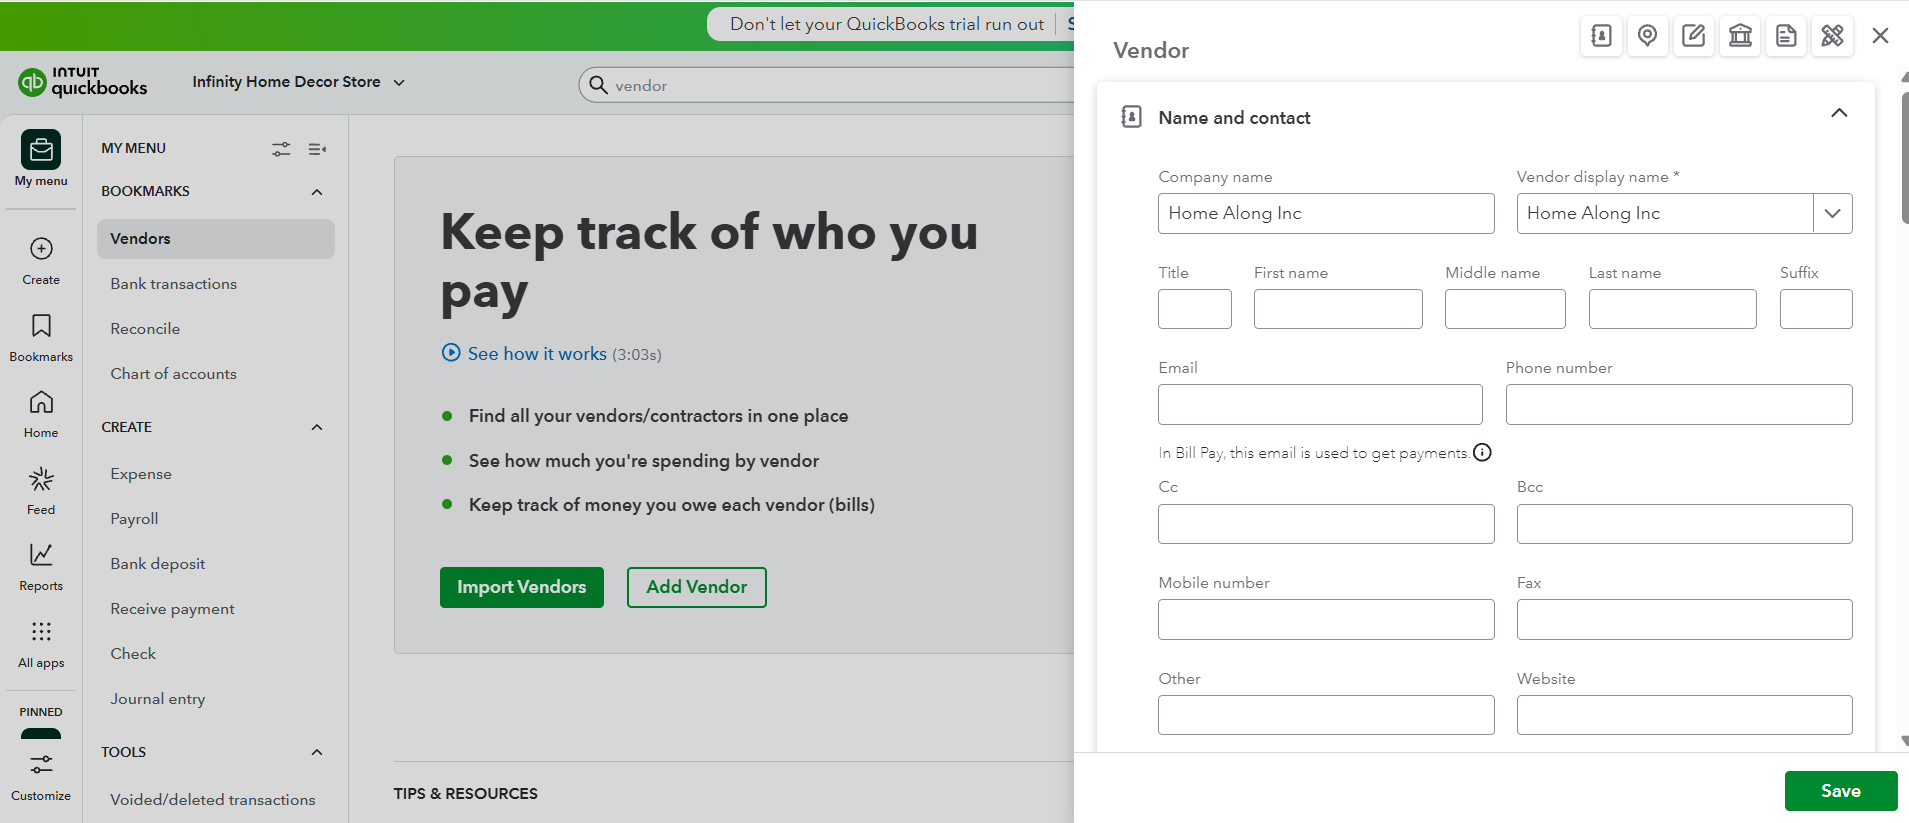Viewport: 1909px width, 823px height.
Task: Click the Title field
Action: (x=1195, y=309)
